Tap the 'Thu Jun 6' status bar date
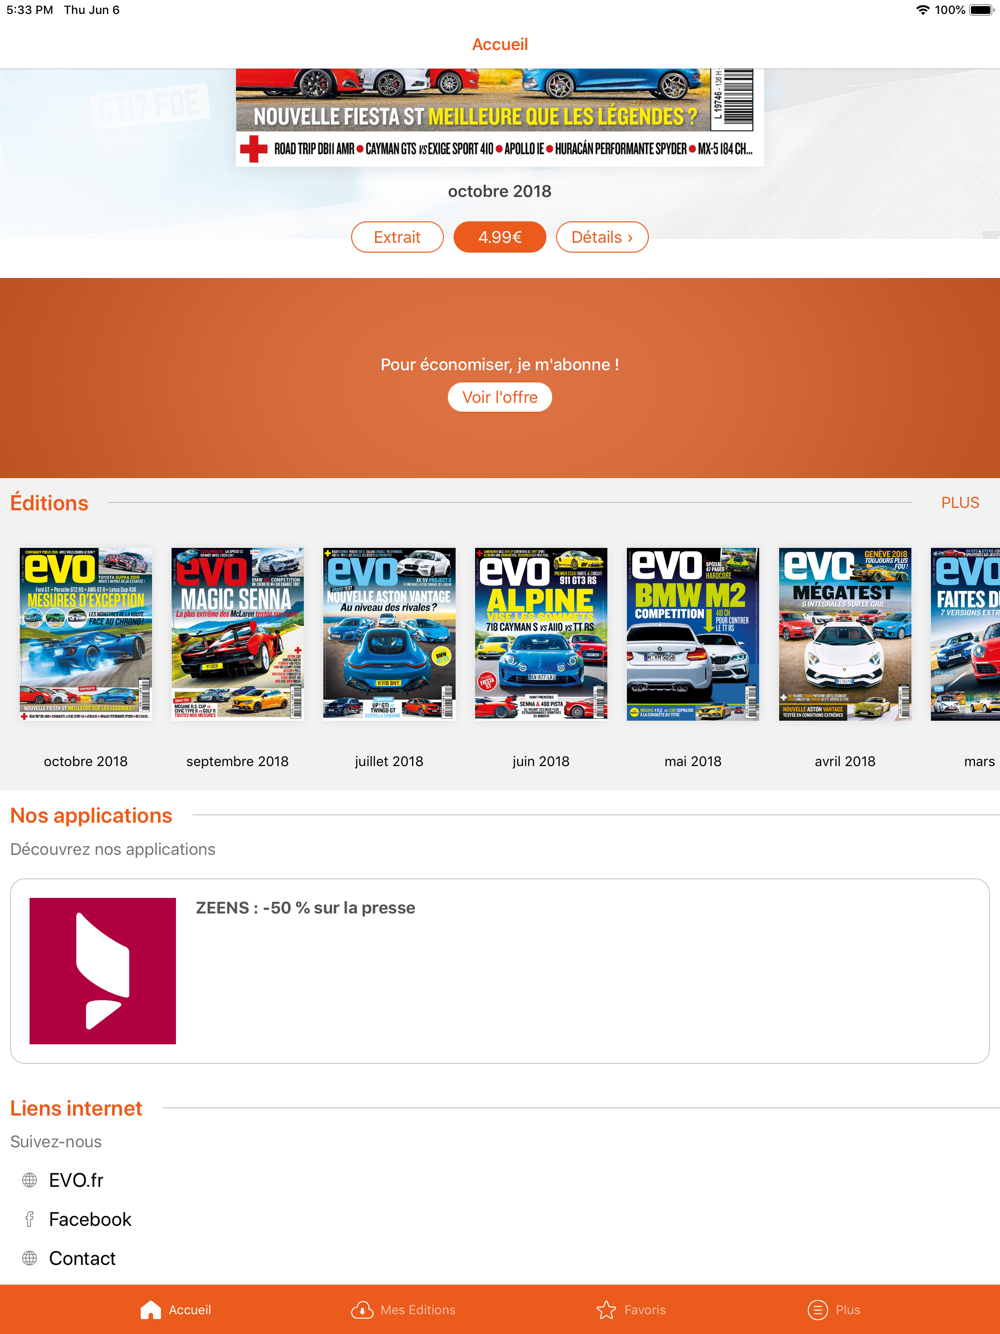This screenshot has height=1334, width=1000. 92,10
